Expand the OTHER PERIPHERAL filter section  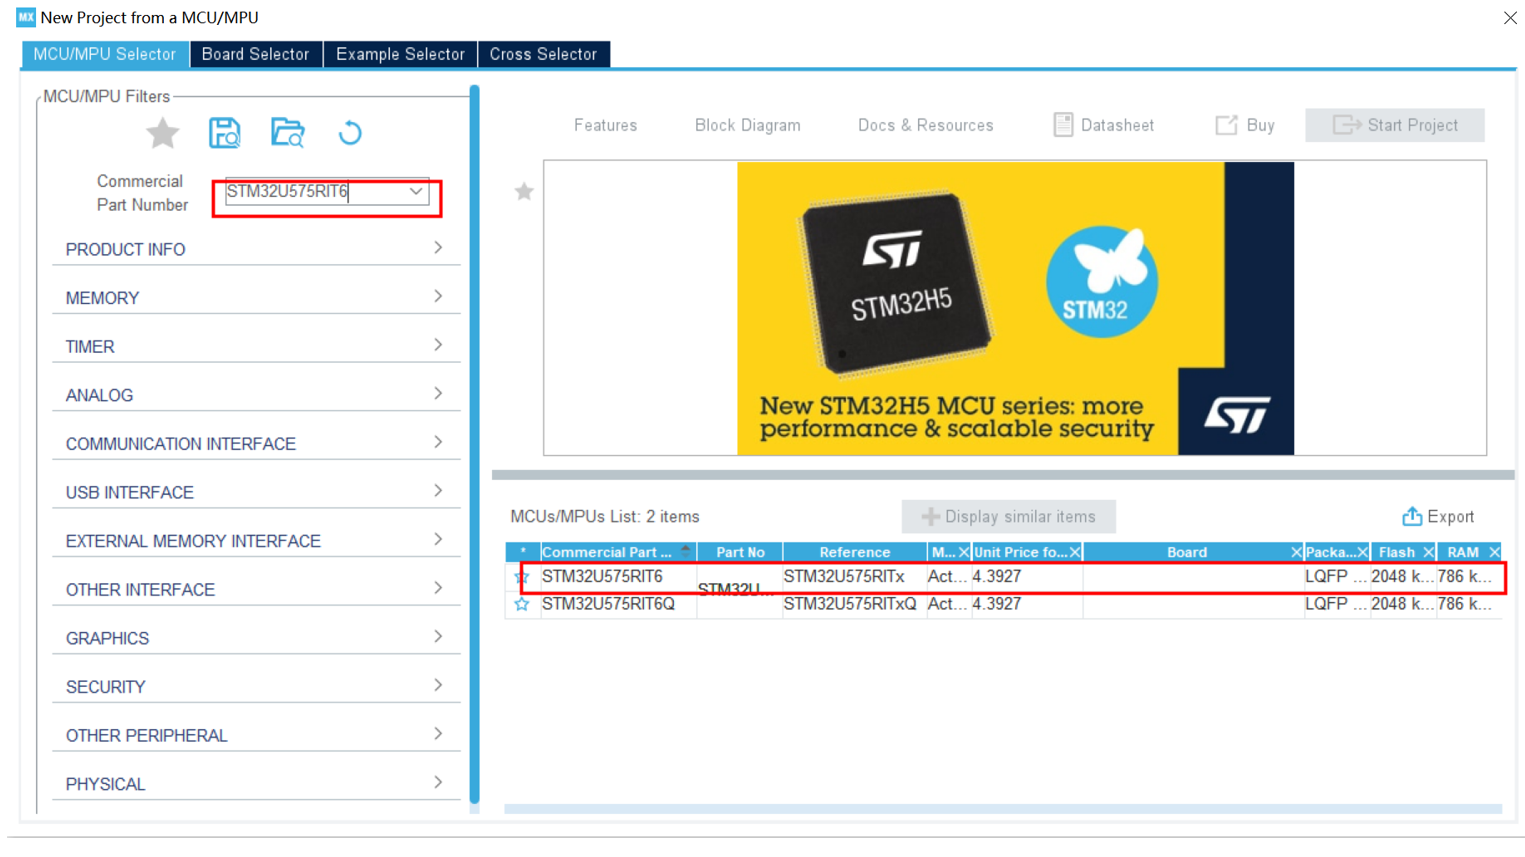256,736
